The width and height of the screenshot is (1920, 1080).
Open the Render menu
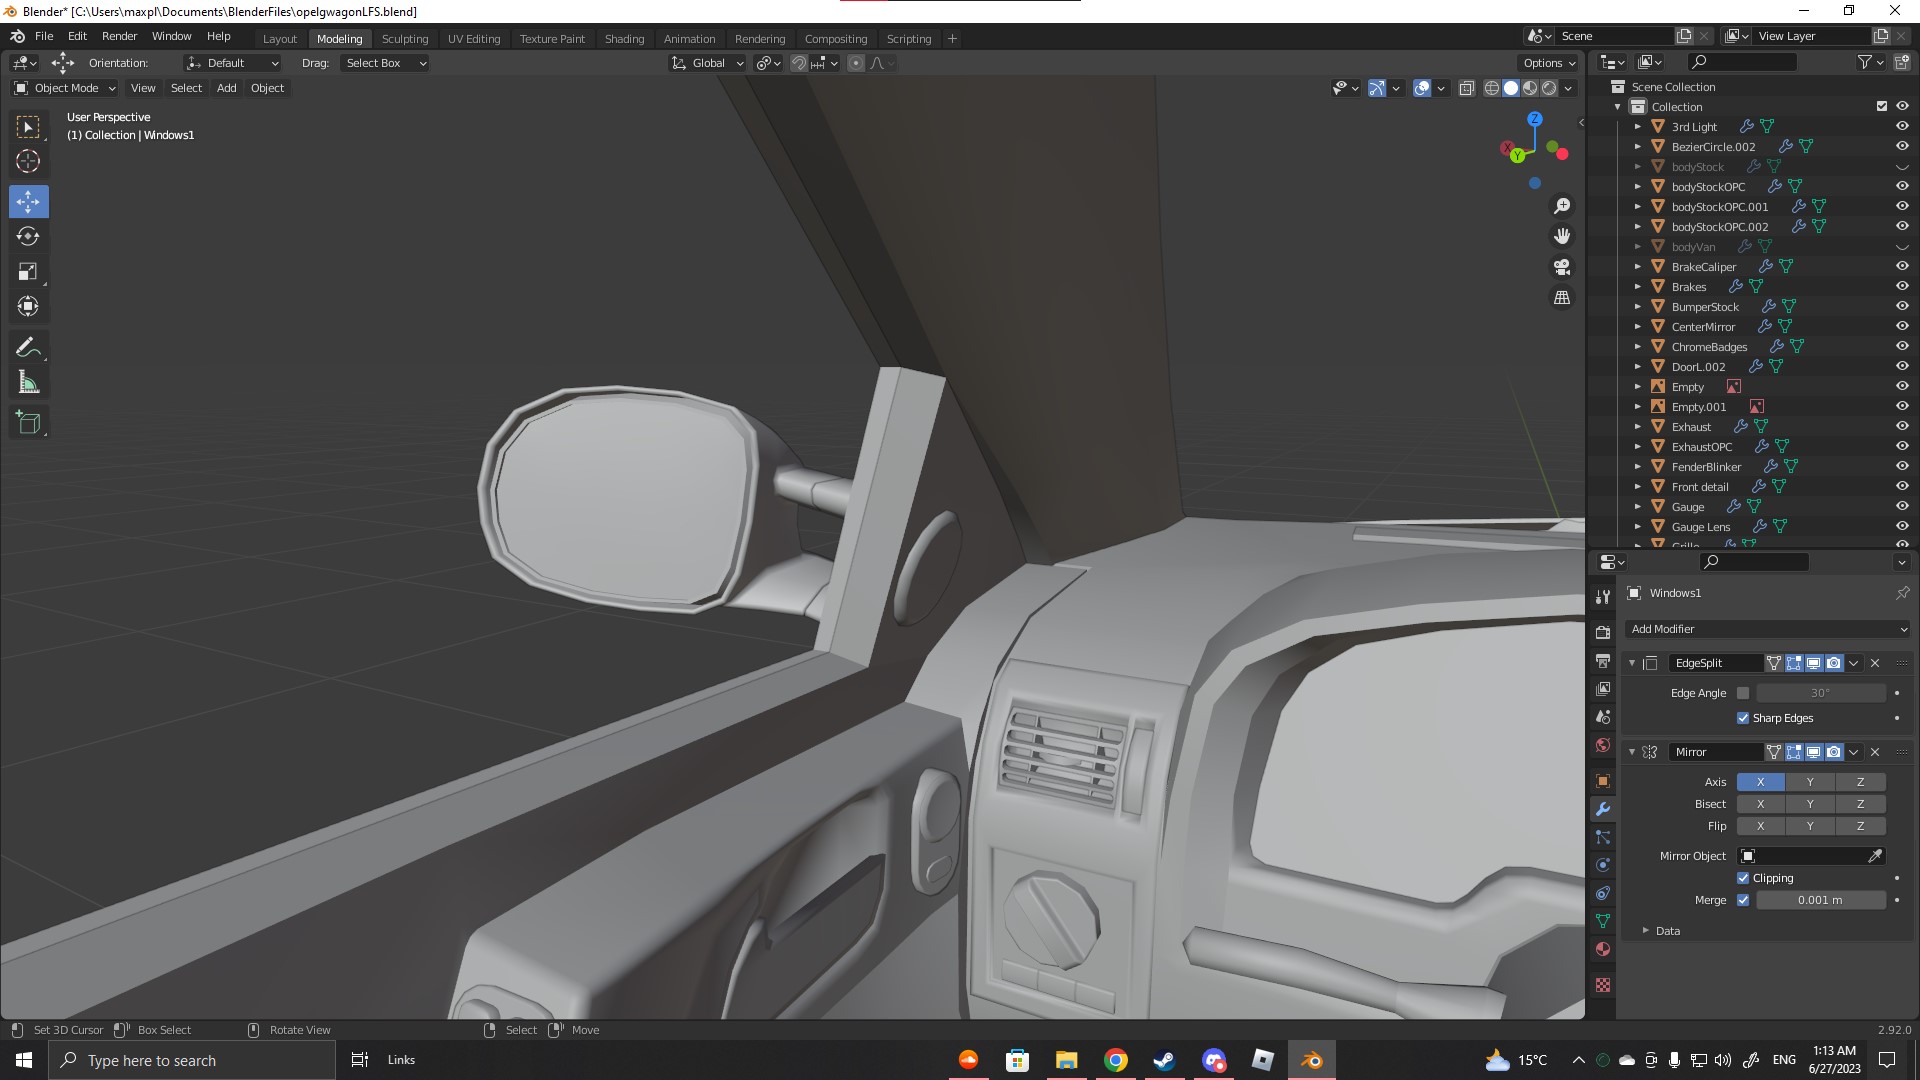[119, 36]
